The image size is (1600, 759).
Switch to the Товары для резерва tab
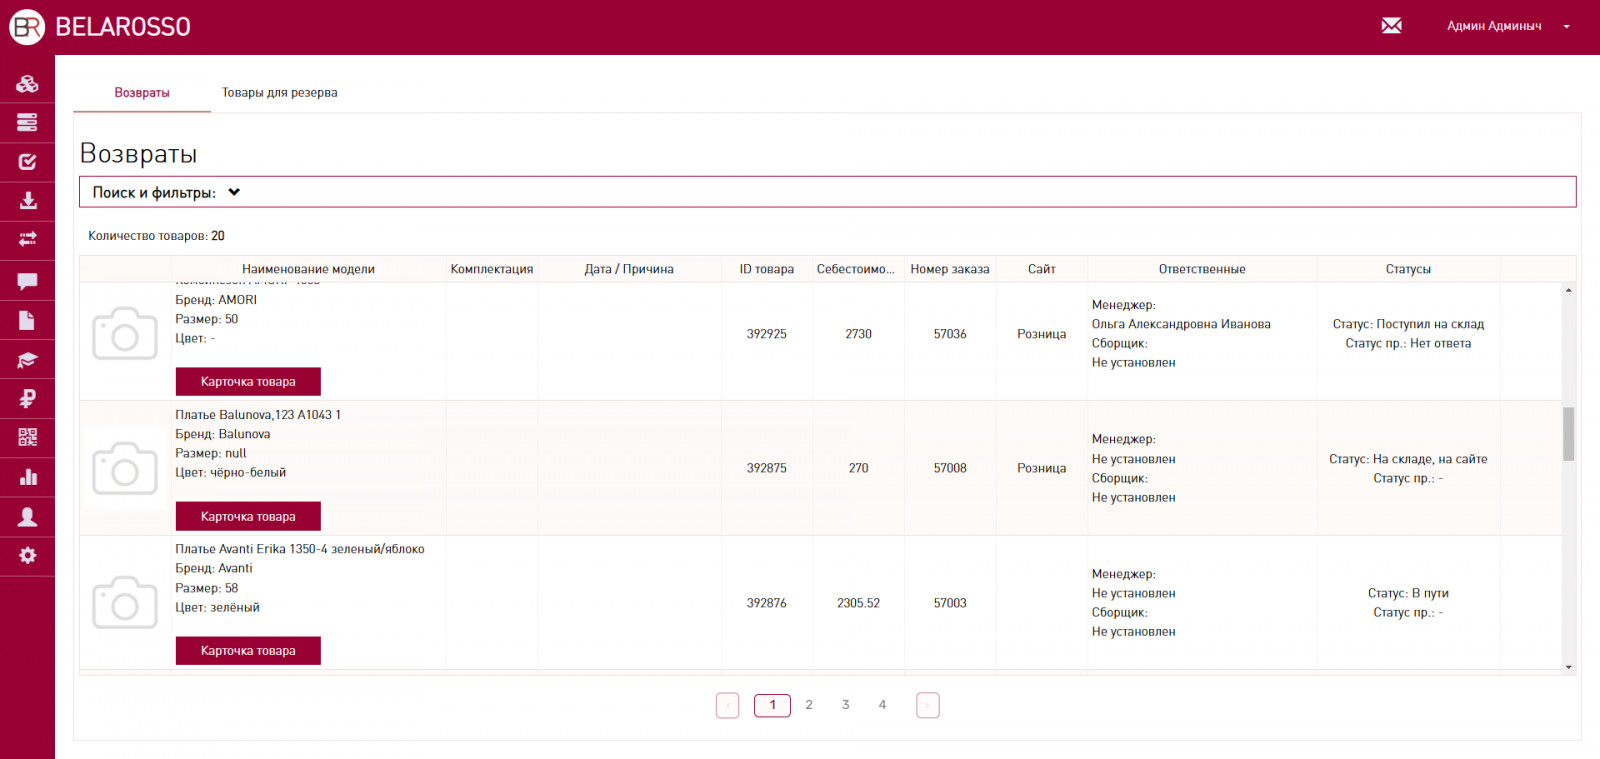(x=280, y=92)
